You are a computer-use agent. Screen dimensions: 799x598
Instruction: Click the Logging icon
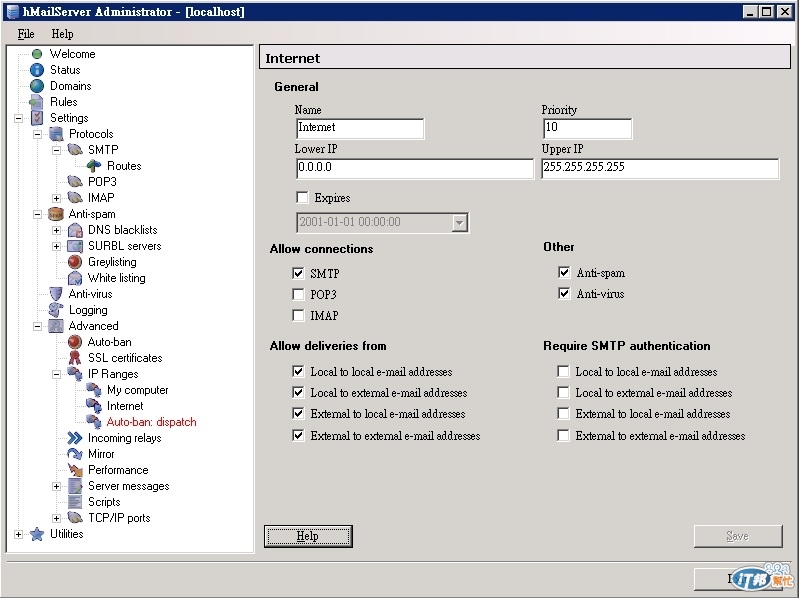(56, 310)
